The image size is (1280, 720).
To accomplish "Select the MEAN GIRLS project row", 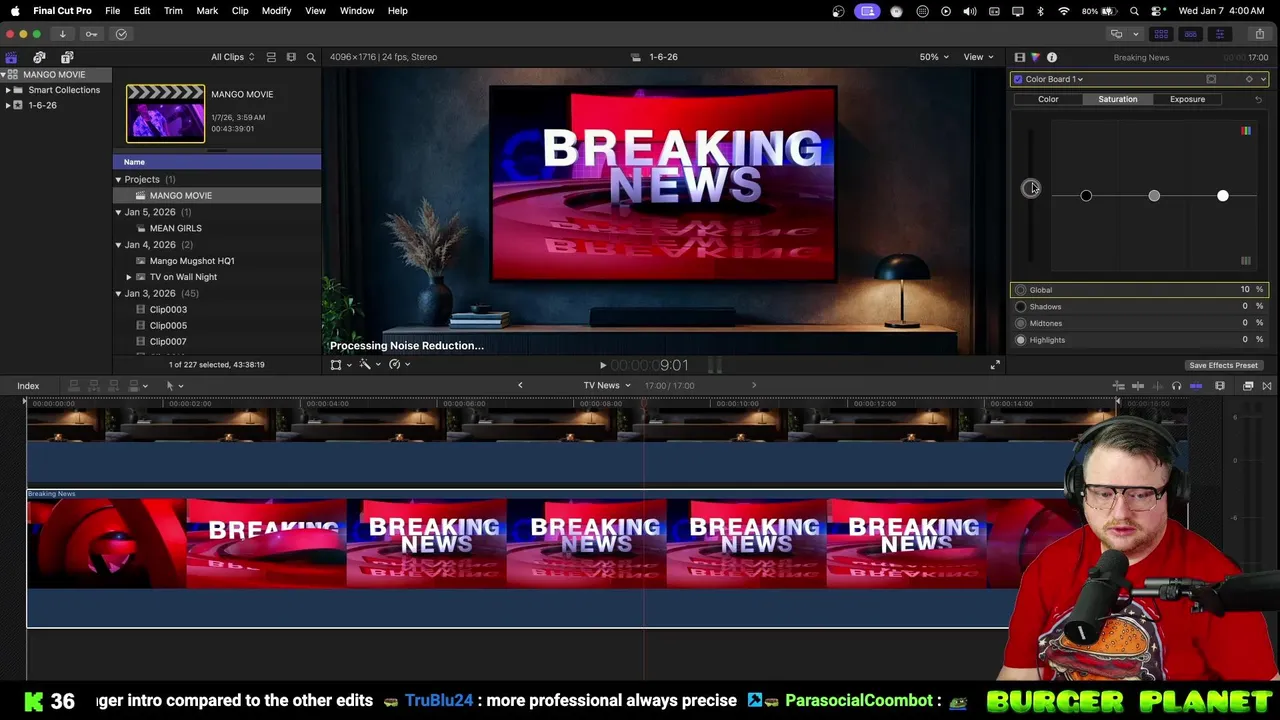I will [x=217, y=228].
